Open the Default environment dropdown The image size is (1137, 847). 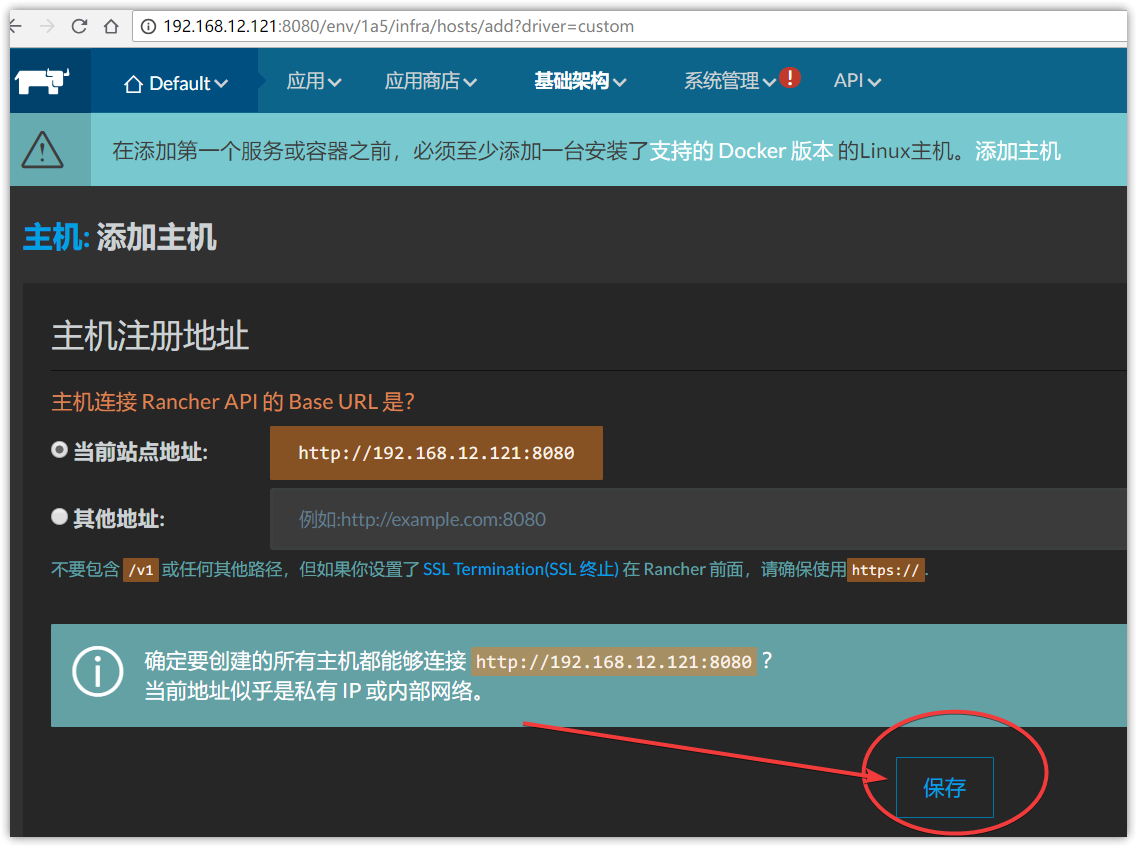tap(175, 83)
